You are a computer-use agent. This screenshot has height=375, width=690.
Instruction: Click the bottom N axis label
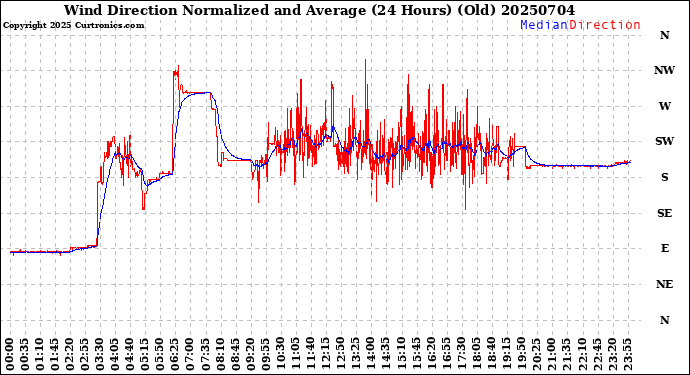pos(664,320)
